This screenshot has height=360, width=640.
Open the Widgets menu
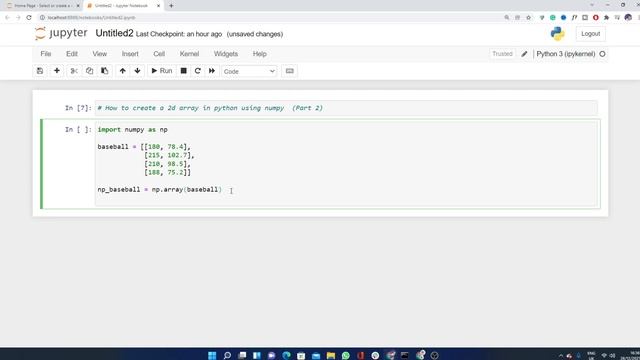(x=226, y=54)
